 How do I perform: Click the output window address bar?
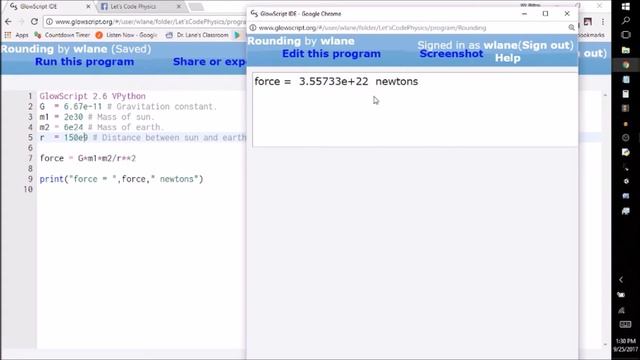[x=408, y=28]
